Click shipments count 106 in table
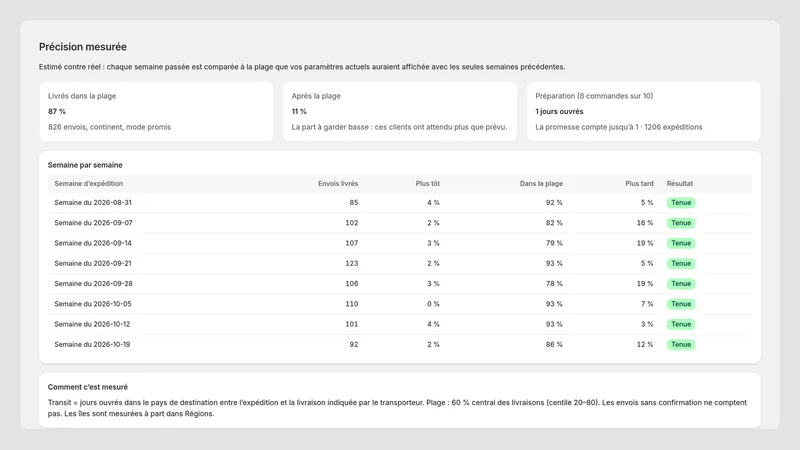Image resolution: width=800 pixels, height=450 pixels. tap(352, 284)
